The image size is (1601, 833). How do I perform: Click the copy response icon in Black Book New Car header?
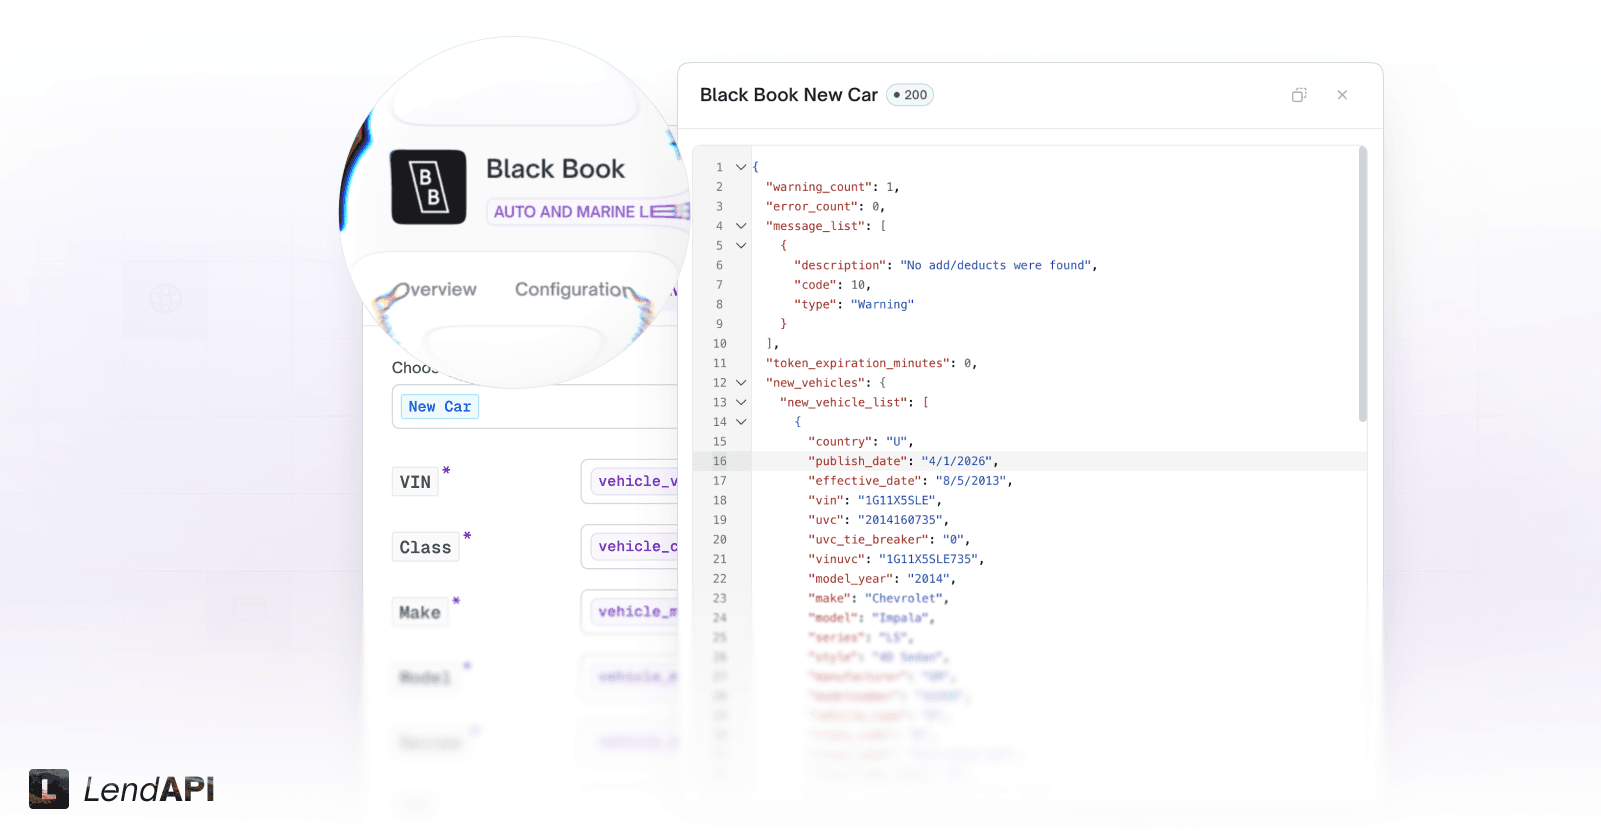tap(1299, 95)
